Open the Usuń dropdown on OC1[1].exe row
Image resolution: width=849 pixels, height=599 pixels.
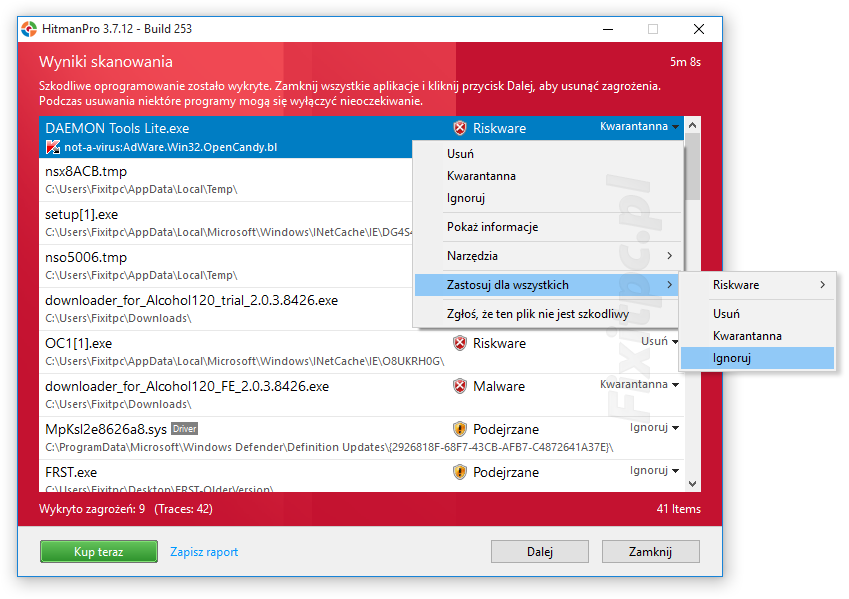click(659, 341)
